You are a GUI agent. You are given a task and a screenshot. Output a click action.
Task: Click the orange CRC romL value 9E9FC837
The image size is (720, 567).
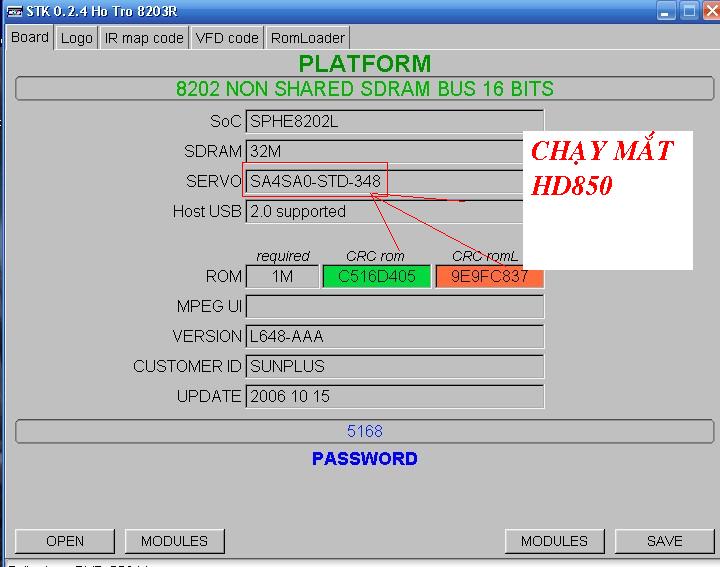pyautogui.click(x=489, y=276)
